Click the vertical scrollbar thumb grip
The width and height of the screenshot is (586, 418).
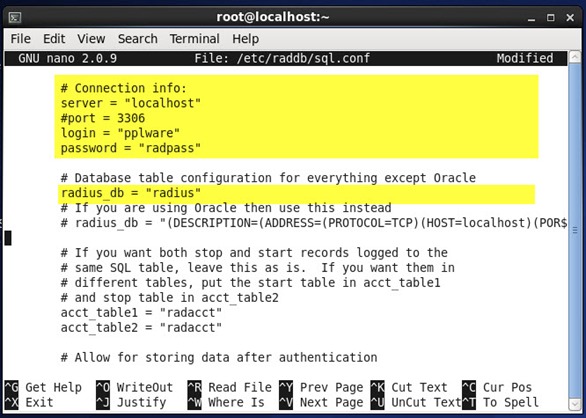click(x=575, y=231)
